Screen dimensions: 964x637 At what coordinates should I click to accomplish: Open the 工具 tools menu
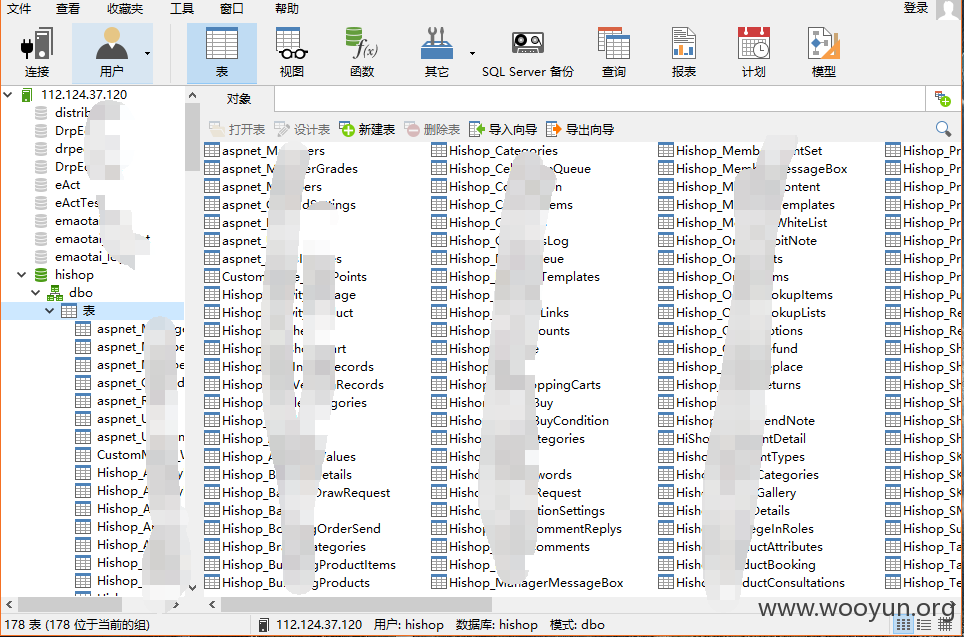(181, 9)
